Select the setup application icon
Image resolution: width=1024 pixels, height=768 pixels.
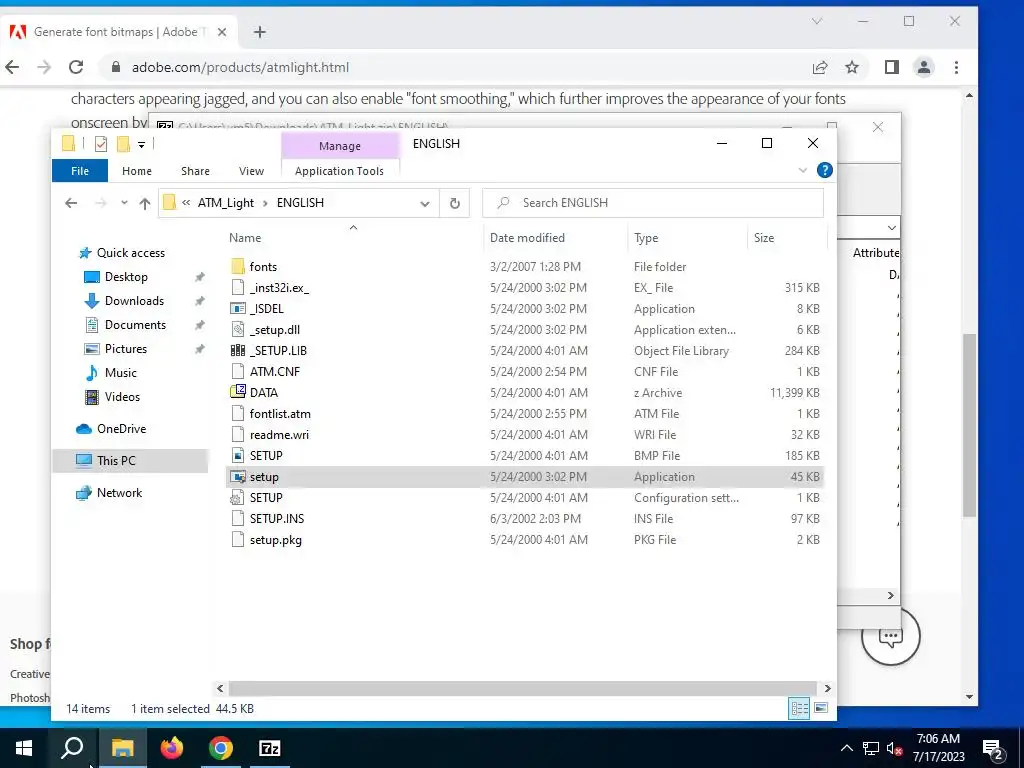coord(238,477)
